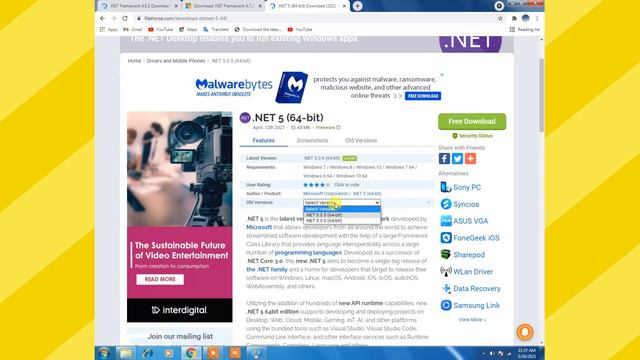Screen dimensions: 640x360
Task: Bookmark this page with the star icon
Action: pyautogui.click(x=500, y=18)
